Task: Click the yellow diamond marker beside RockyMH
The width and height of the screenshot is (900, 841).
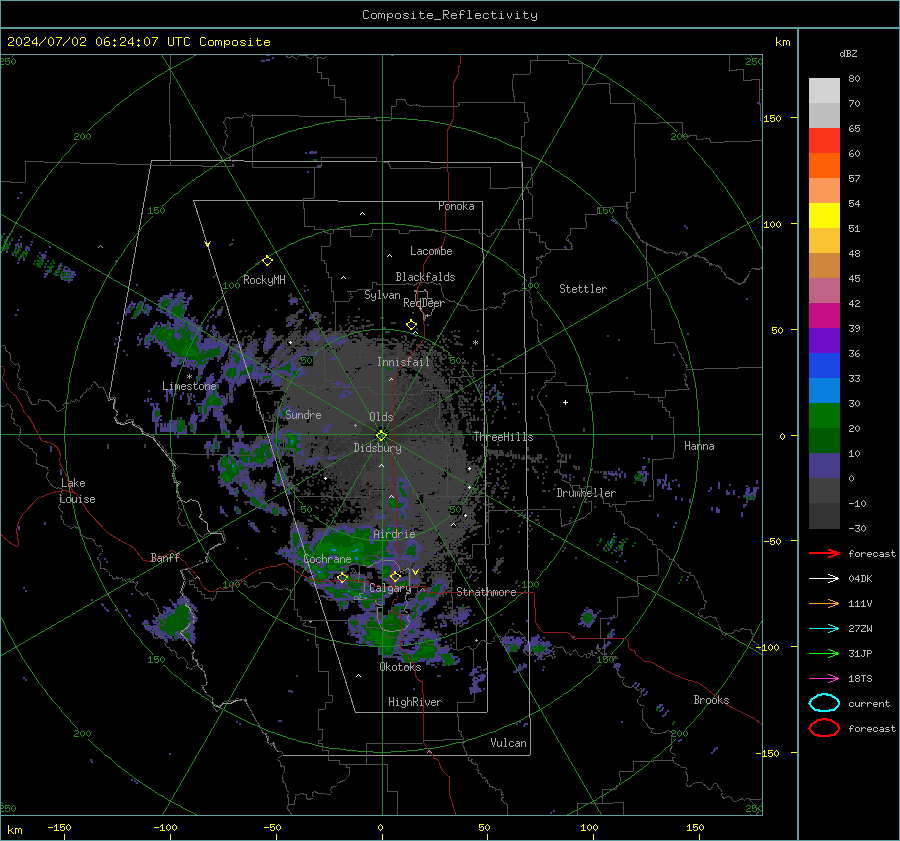Action: [267, 261]
